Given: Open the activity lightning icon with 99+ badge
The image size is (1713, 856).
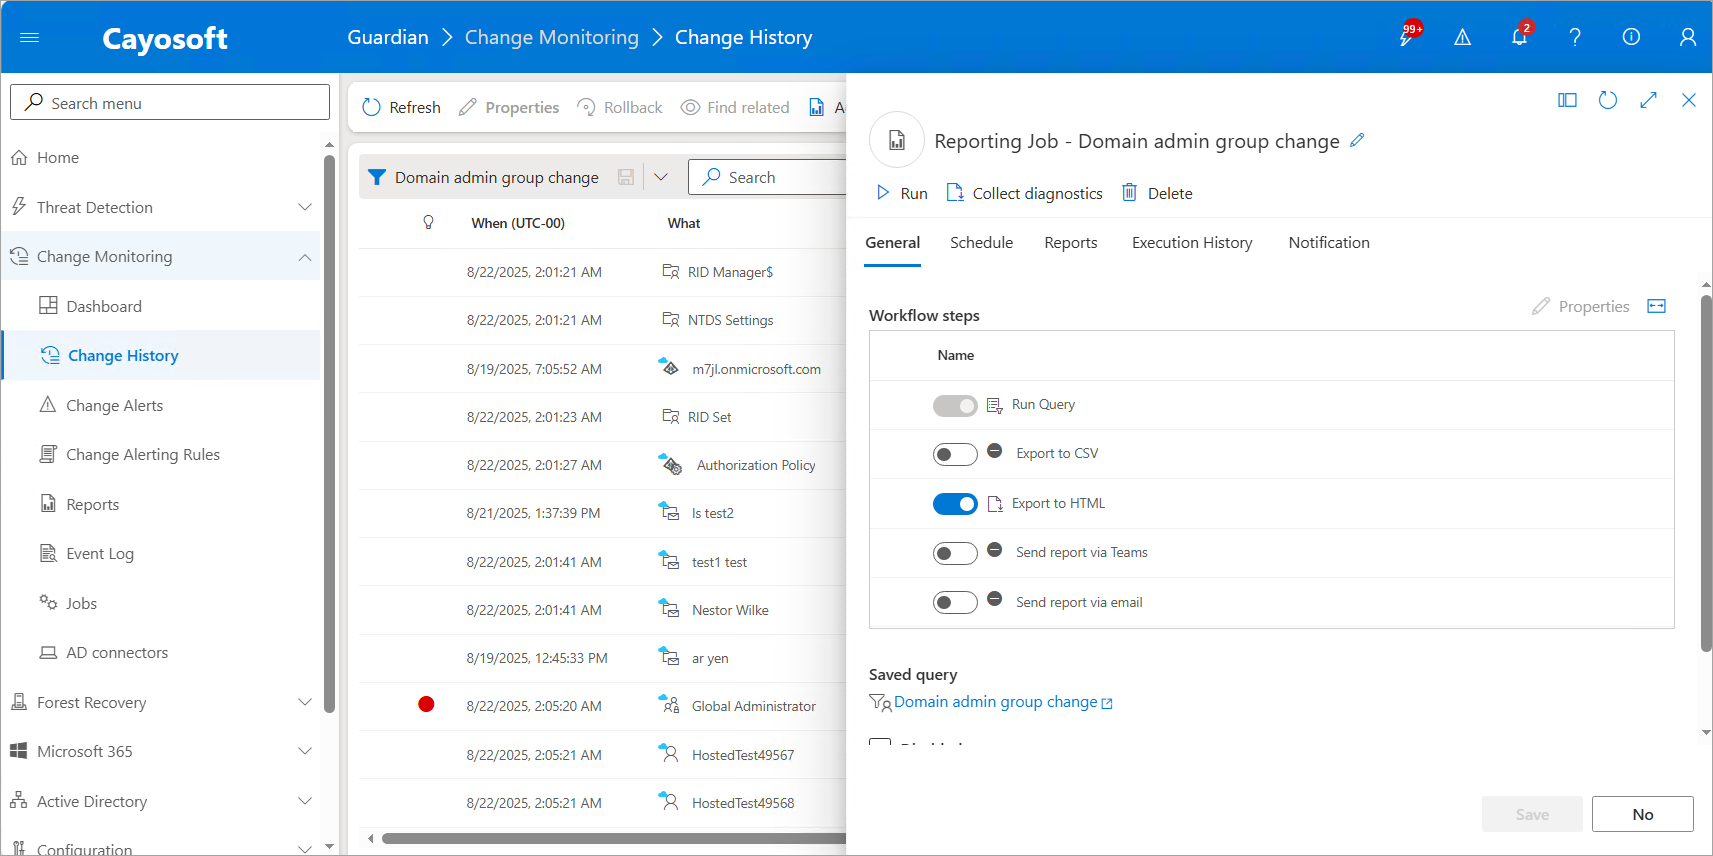Looking at the screenshot, I should (x=1408, y=36).
